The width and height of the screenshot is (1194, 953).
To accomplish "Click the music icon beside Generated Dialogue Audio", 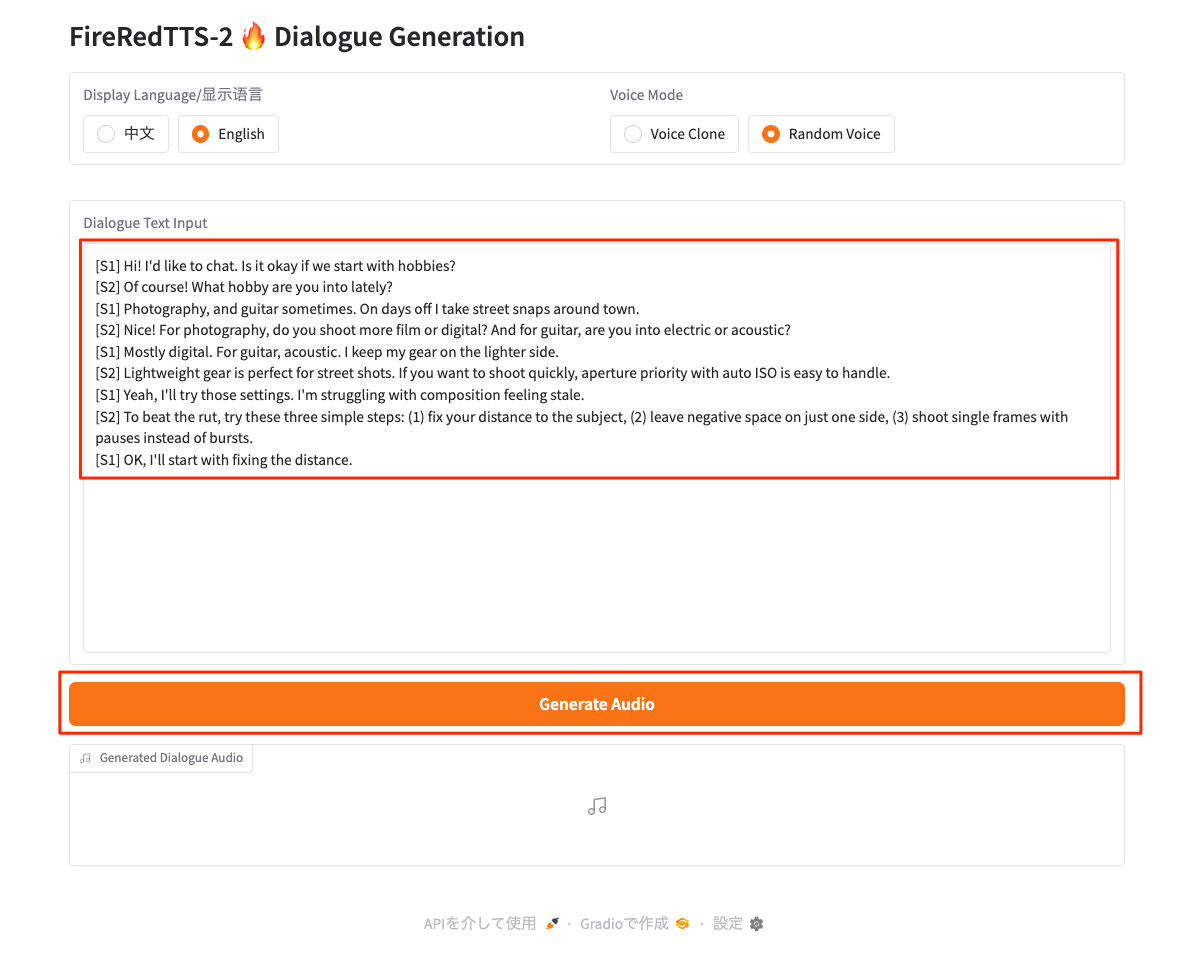I will point(85,758).
